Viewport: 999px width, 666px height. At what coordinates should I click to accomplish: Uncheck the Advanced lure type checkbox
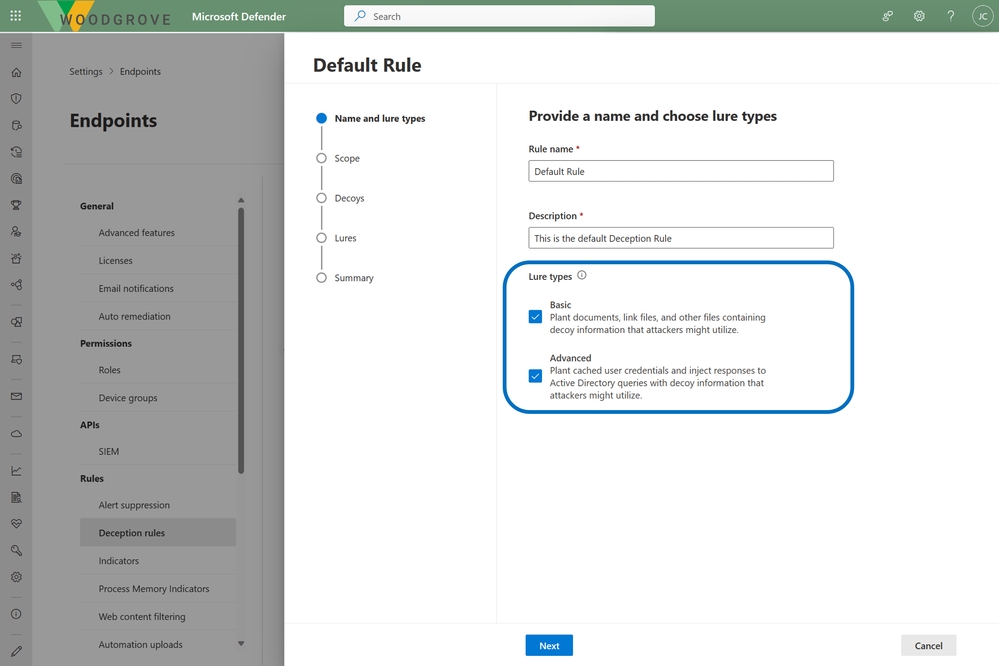coord(535,376)
